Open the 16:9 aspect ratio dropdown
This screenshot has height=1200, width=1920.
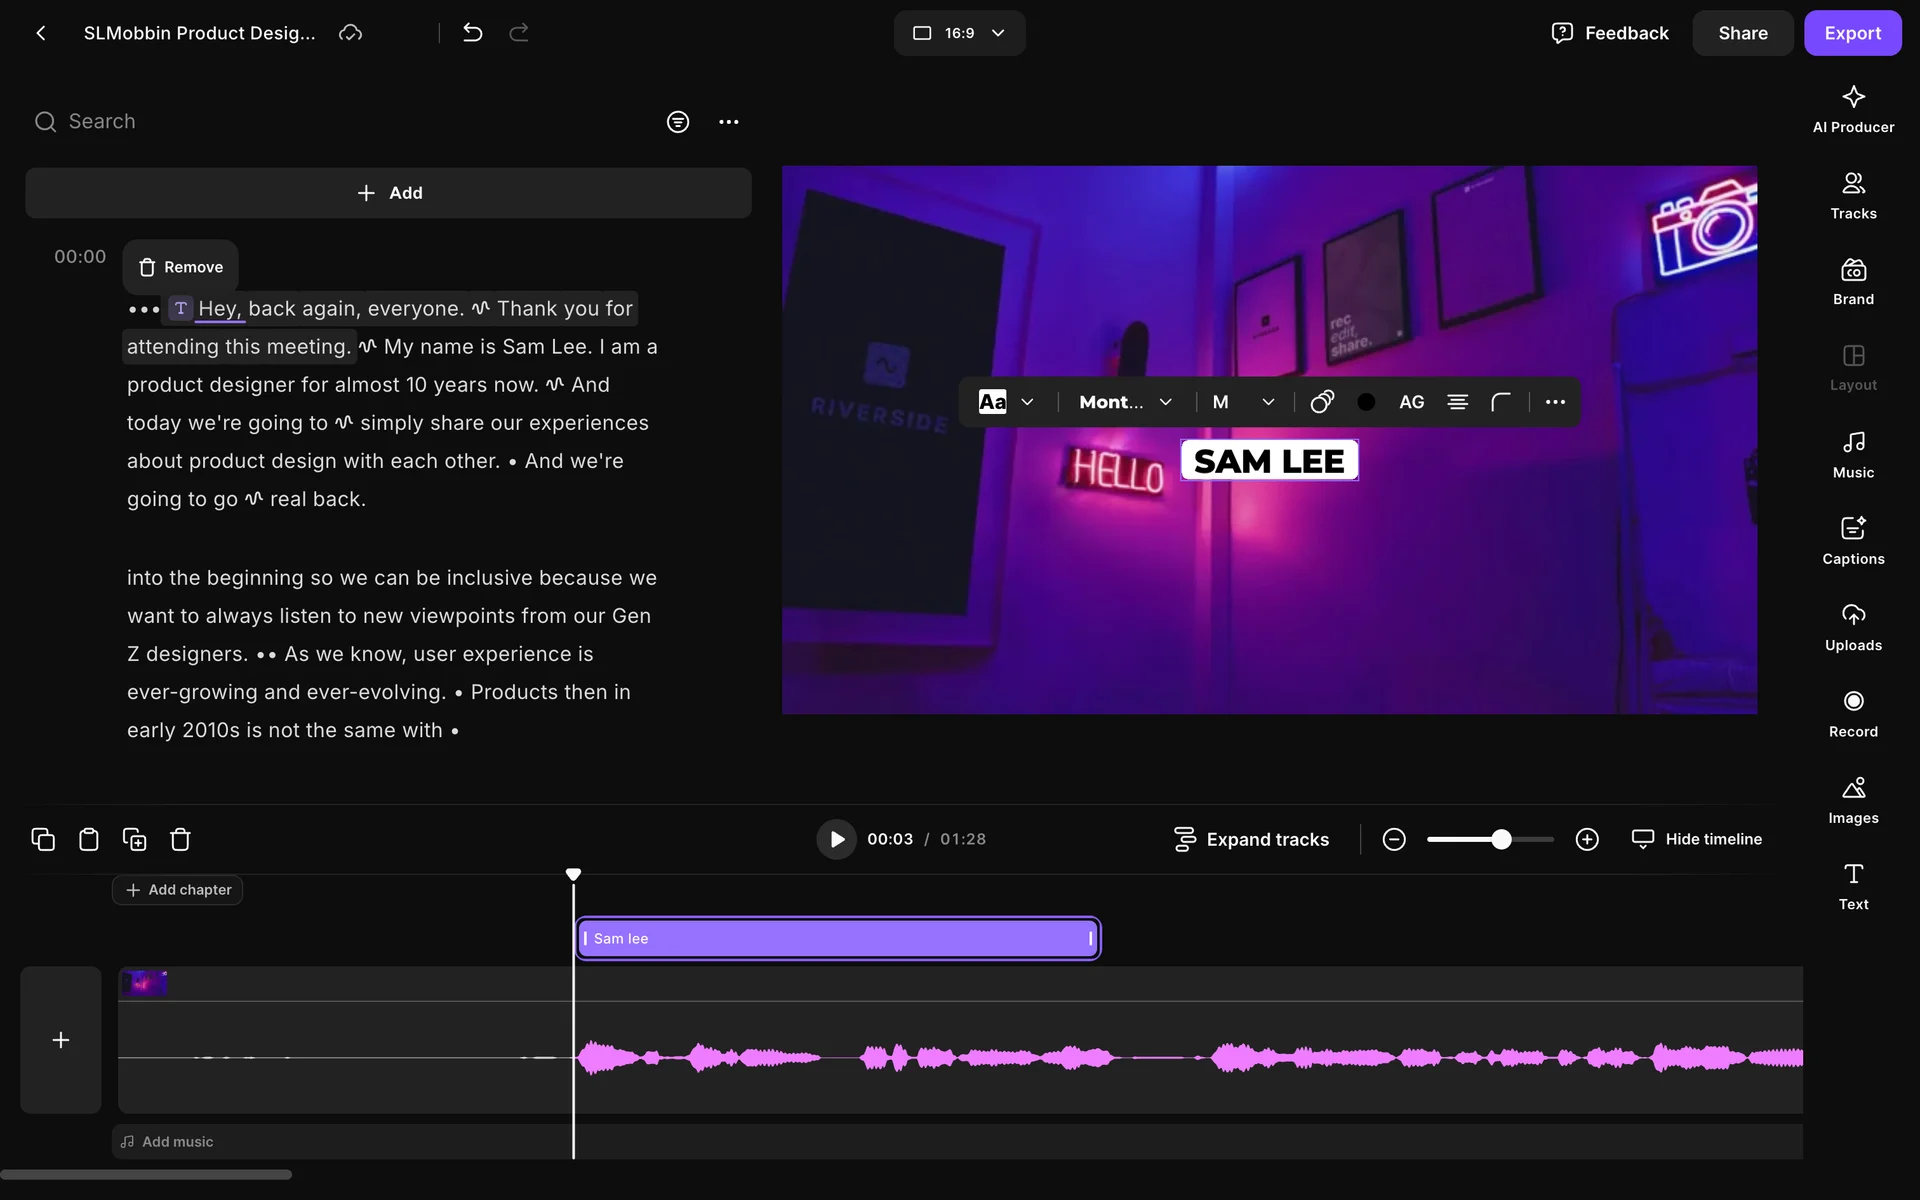pyautogui.click(x=959, y=33)
